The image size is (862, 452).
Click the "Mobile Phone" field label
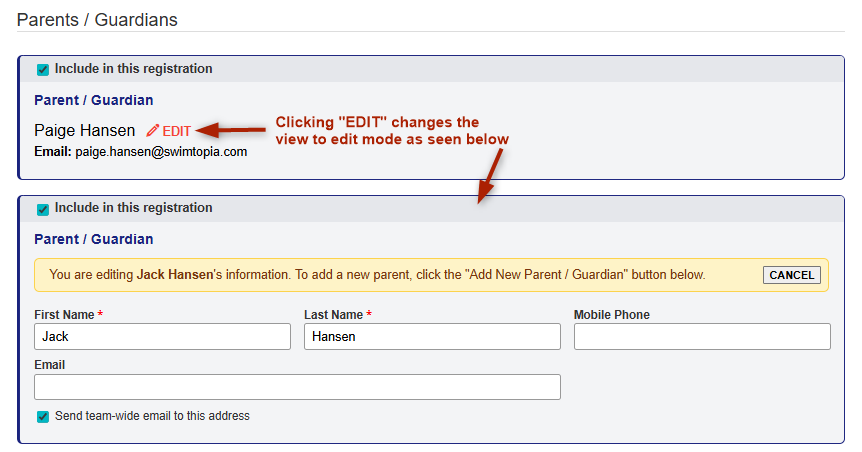(x=611, y=315)
